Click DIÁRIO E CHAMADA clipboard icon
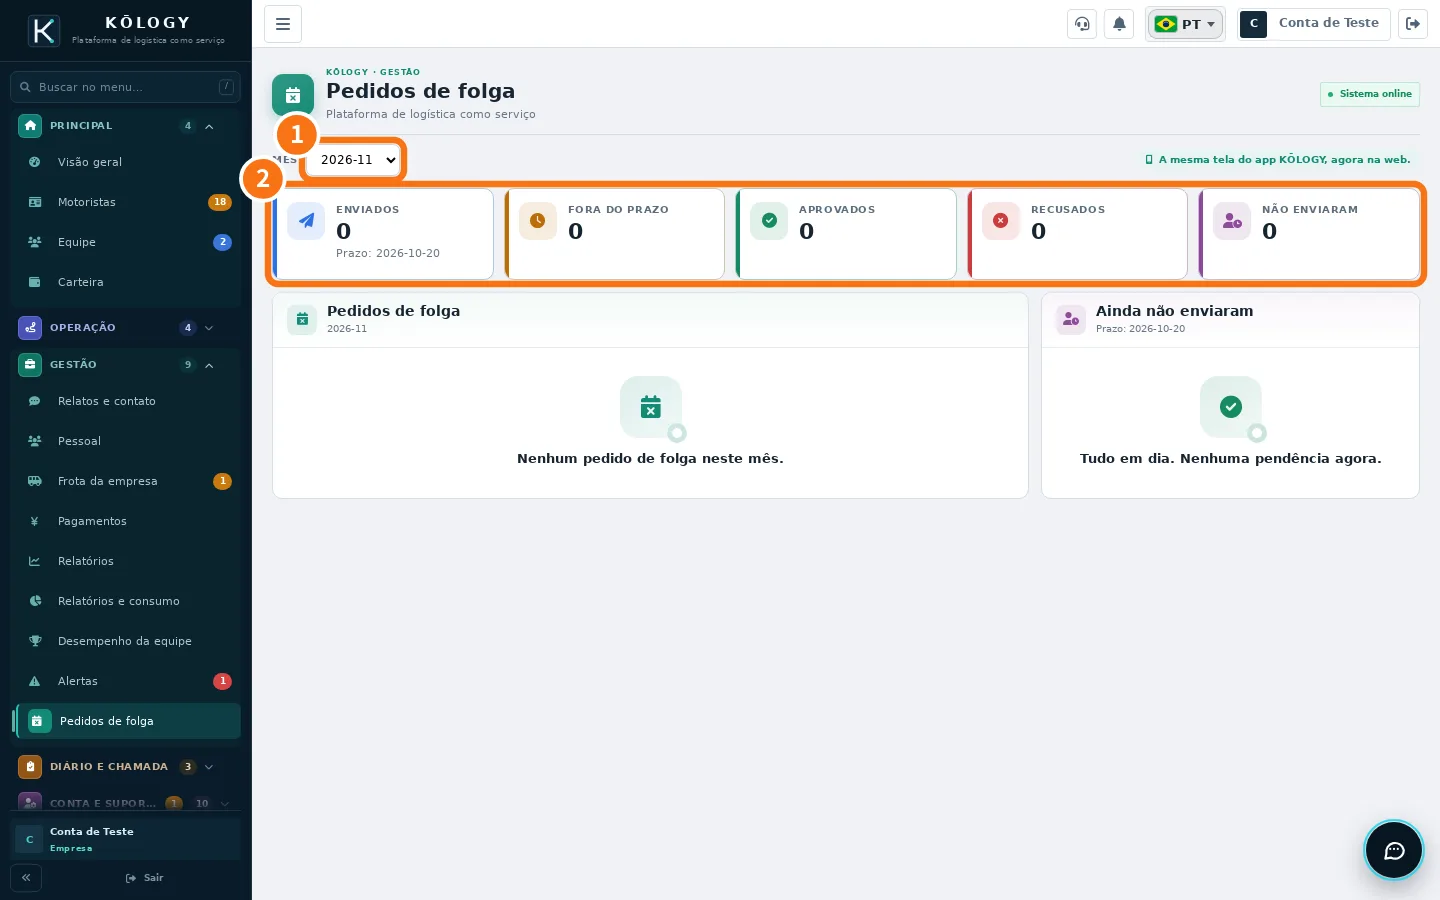1440x900 pixels. 30,767
